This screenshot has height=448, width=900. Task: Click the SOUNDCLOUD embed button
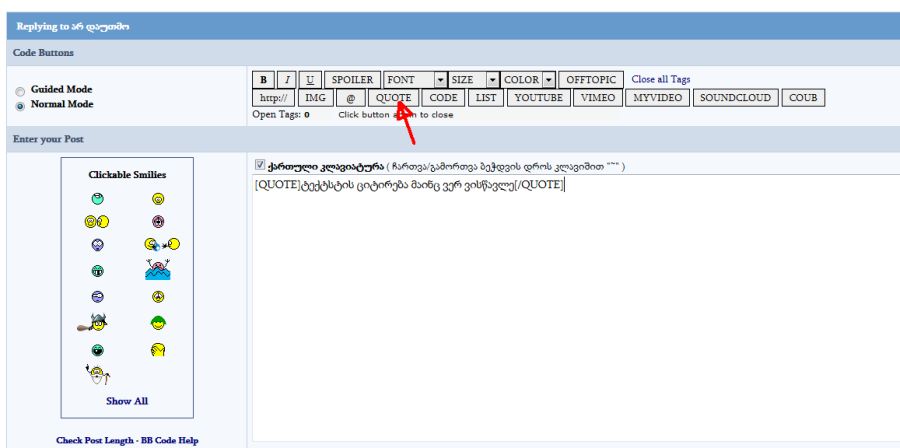(735, 98)
